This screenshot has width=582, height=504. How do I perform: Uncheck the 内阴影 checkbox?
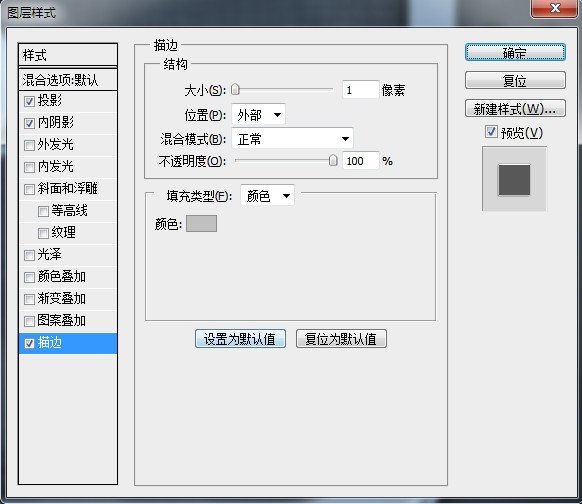[29, 123]
